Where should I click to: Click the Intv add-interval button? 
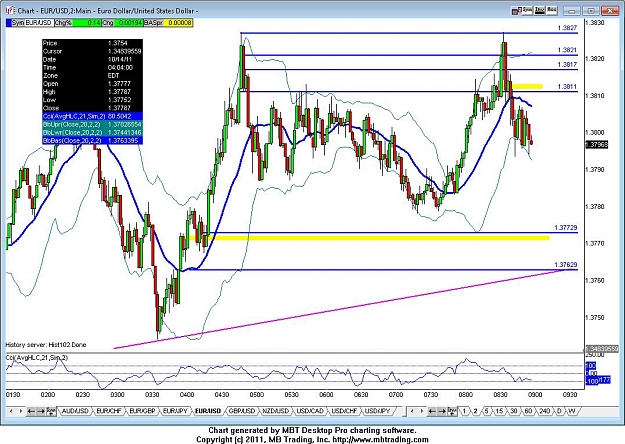point(452,411)
